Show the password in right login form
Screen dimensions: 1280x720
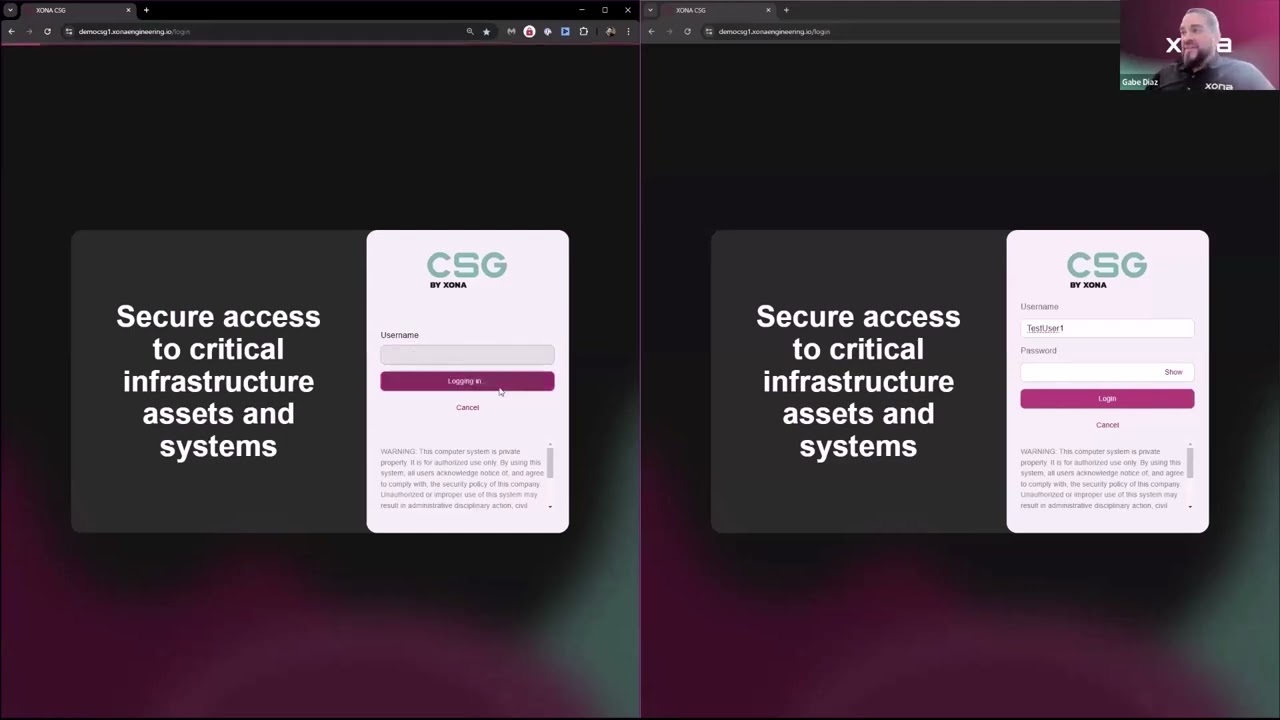(1173, 372)
